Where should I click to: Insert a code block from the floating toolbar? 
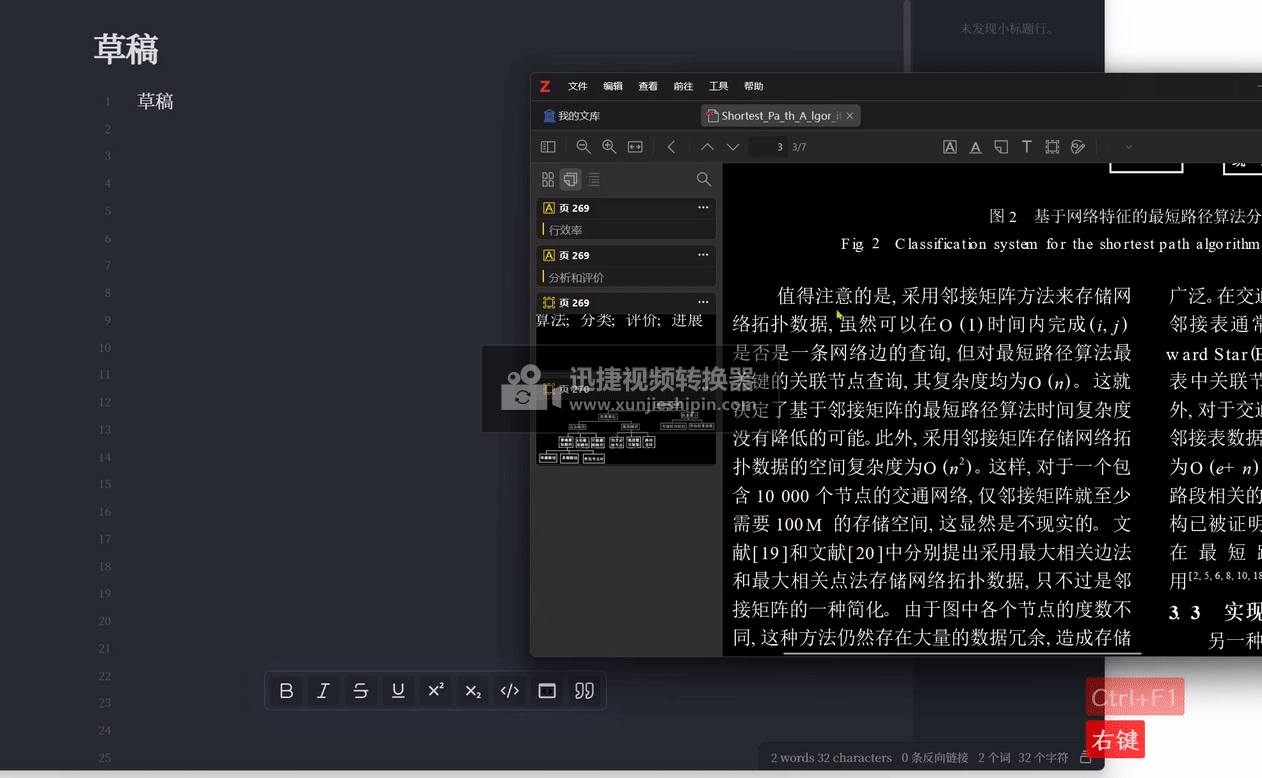pyautogui.click(x=547, y=691)
